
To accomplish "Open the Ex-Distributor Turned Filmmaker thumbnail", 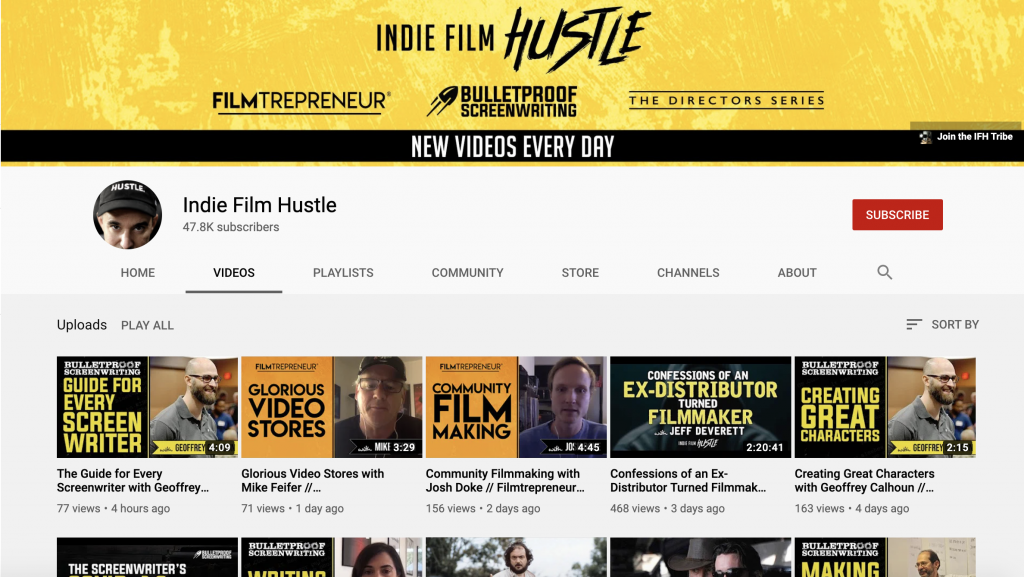I will click(x=701, y=407).
